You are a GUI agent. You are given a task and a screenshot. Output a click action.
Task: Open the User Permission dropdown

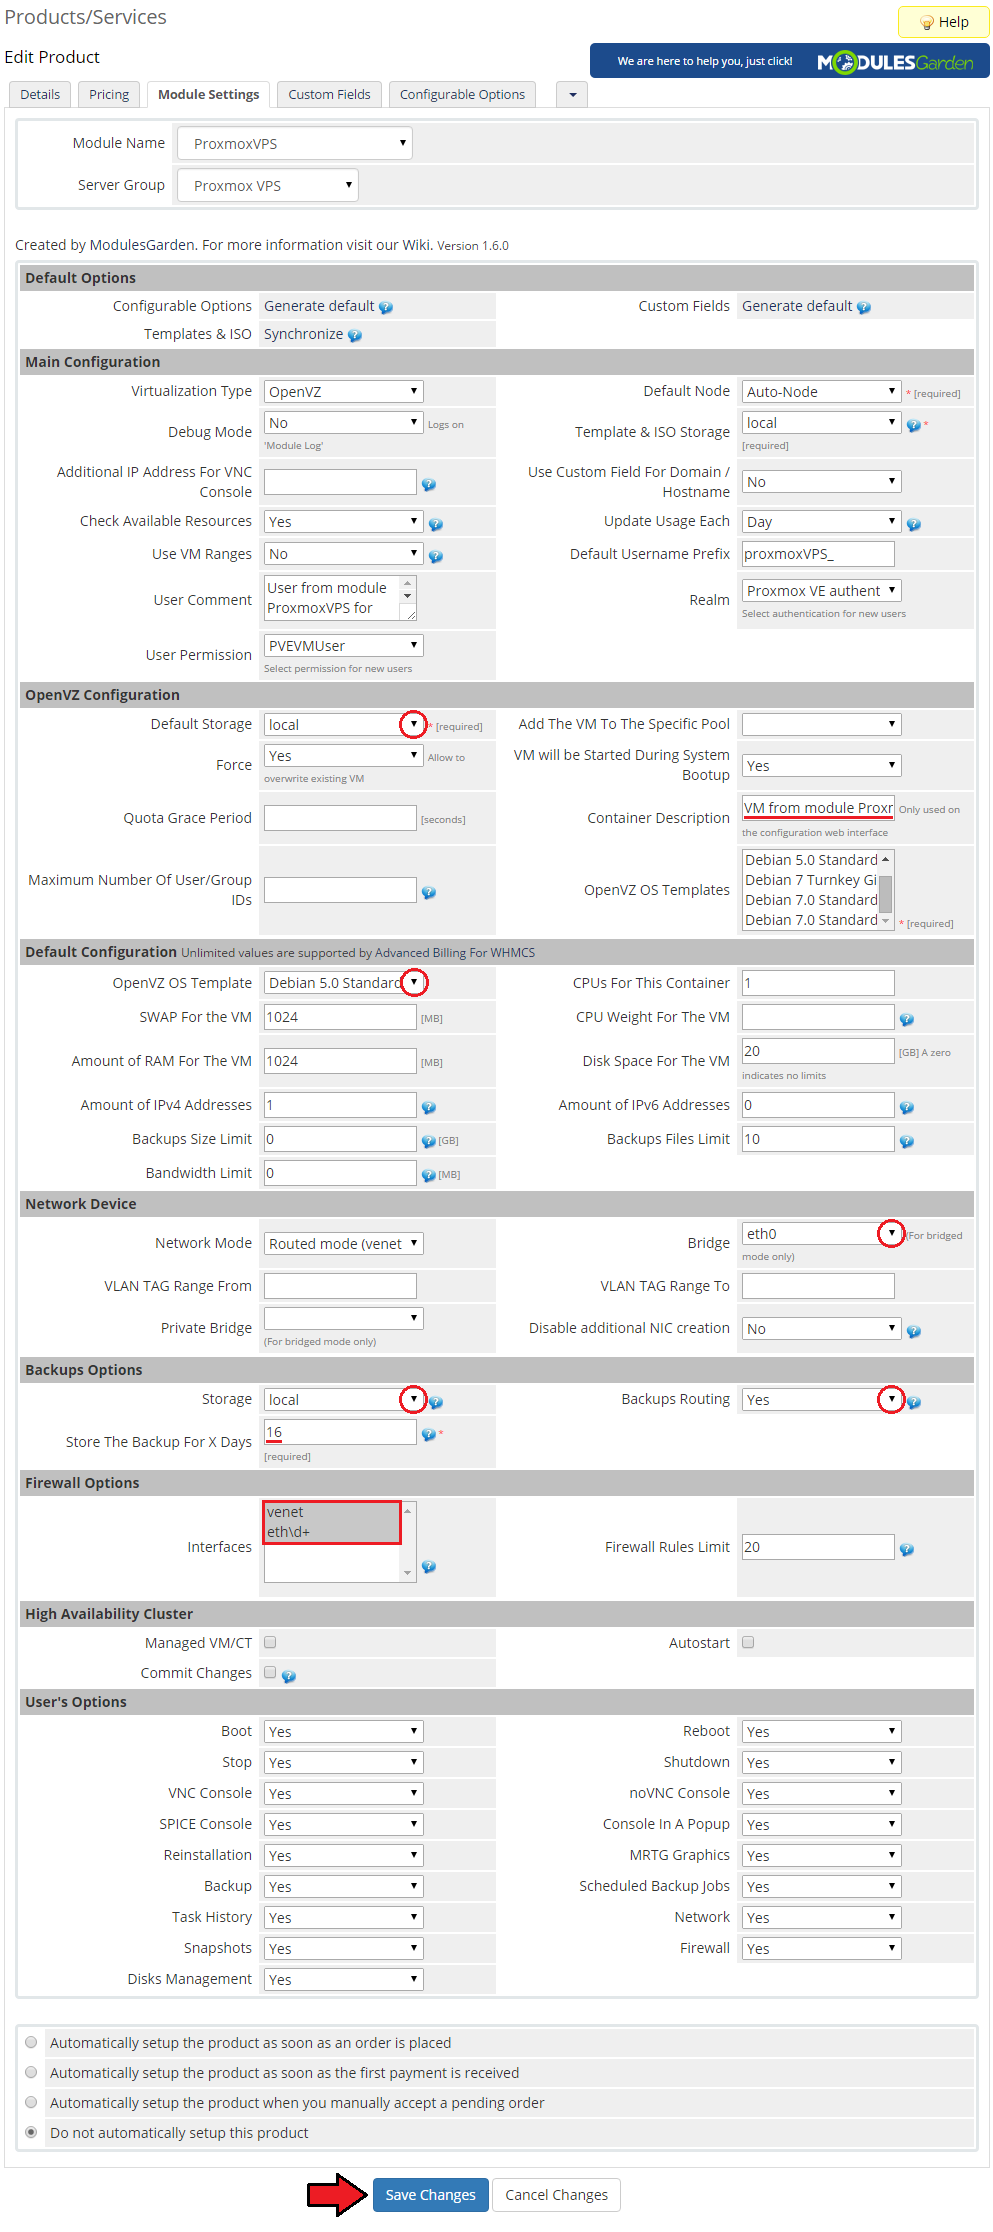pos(343,646)
